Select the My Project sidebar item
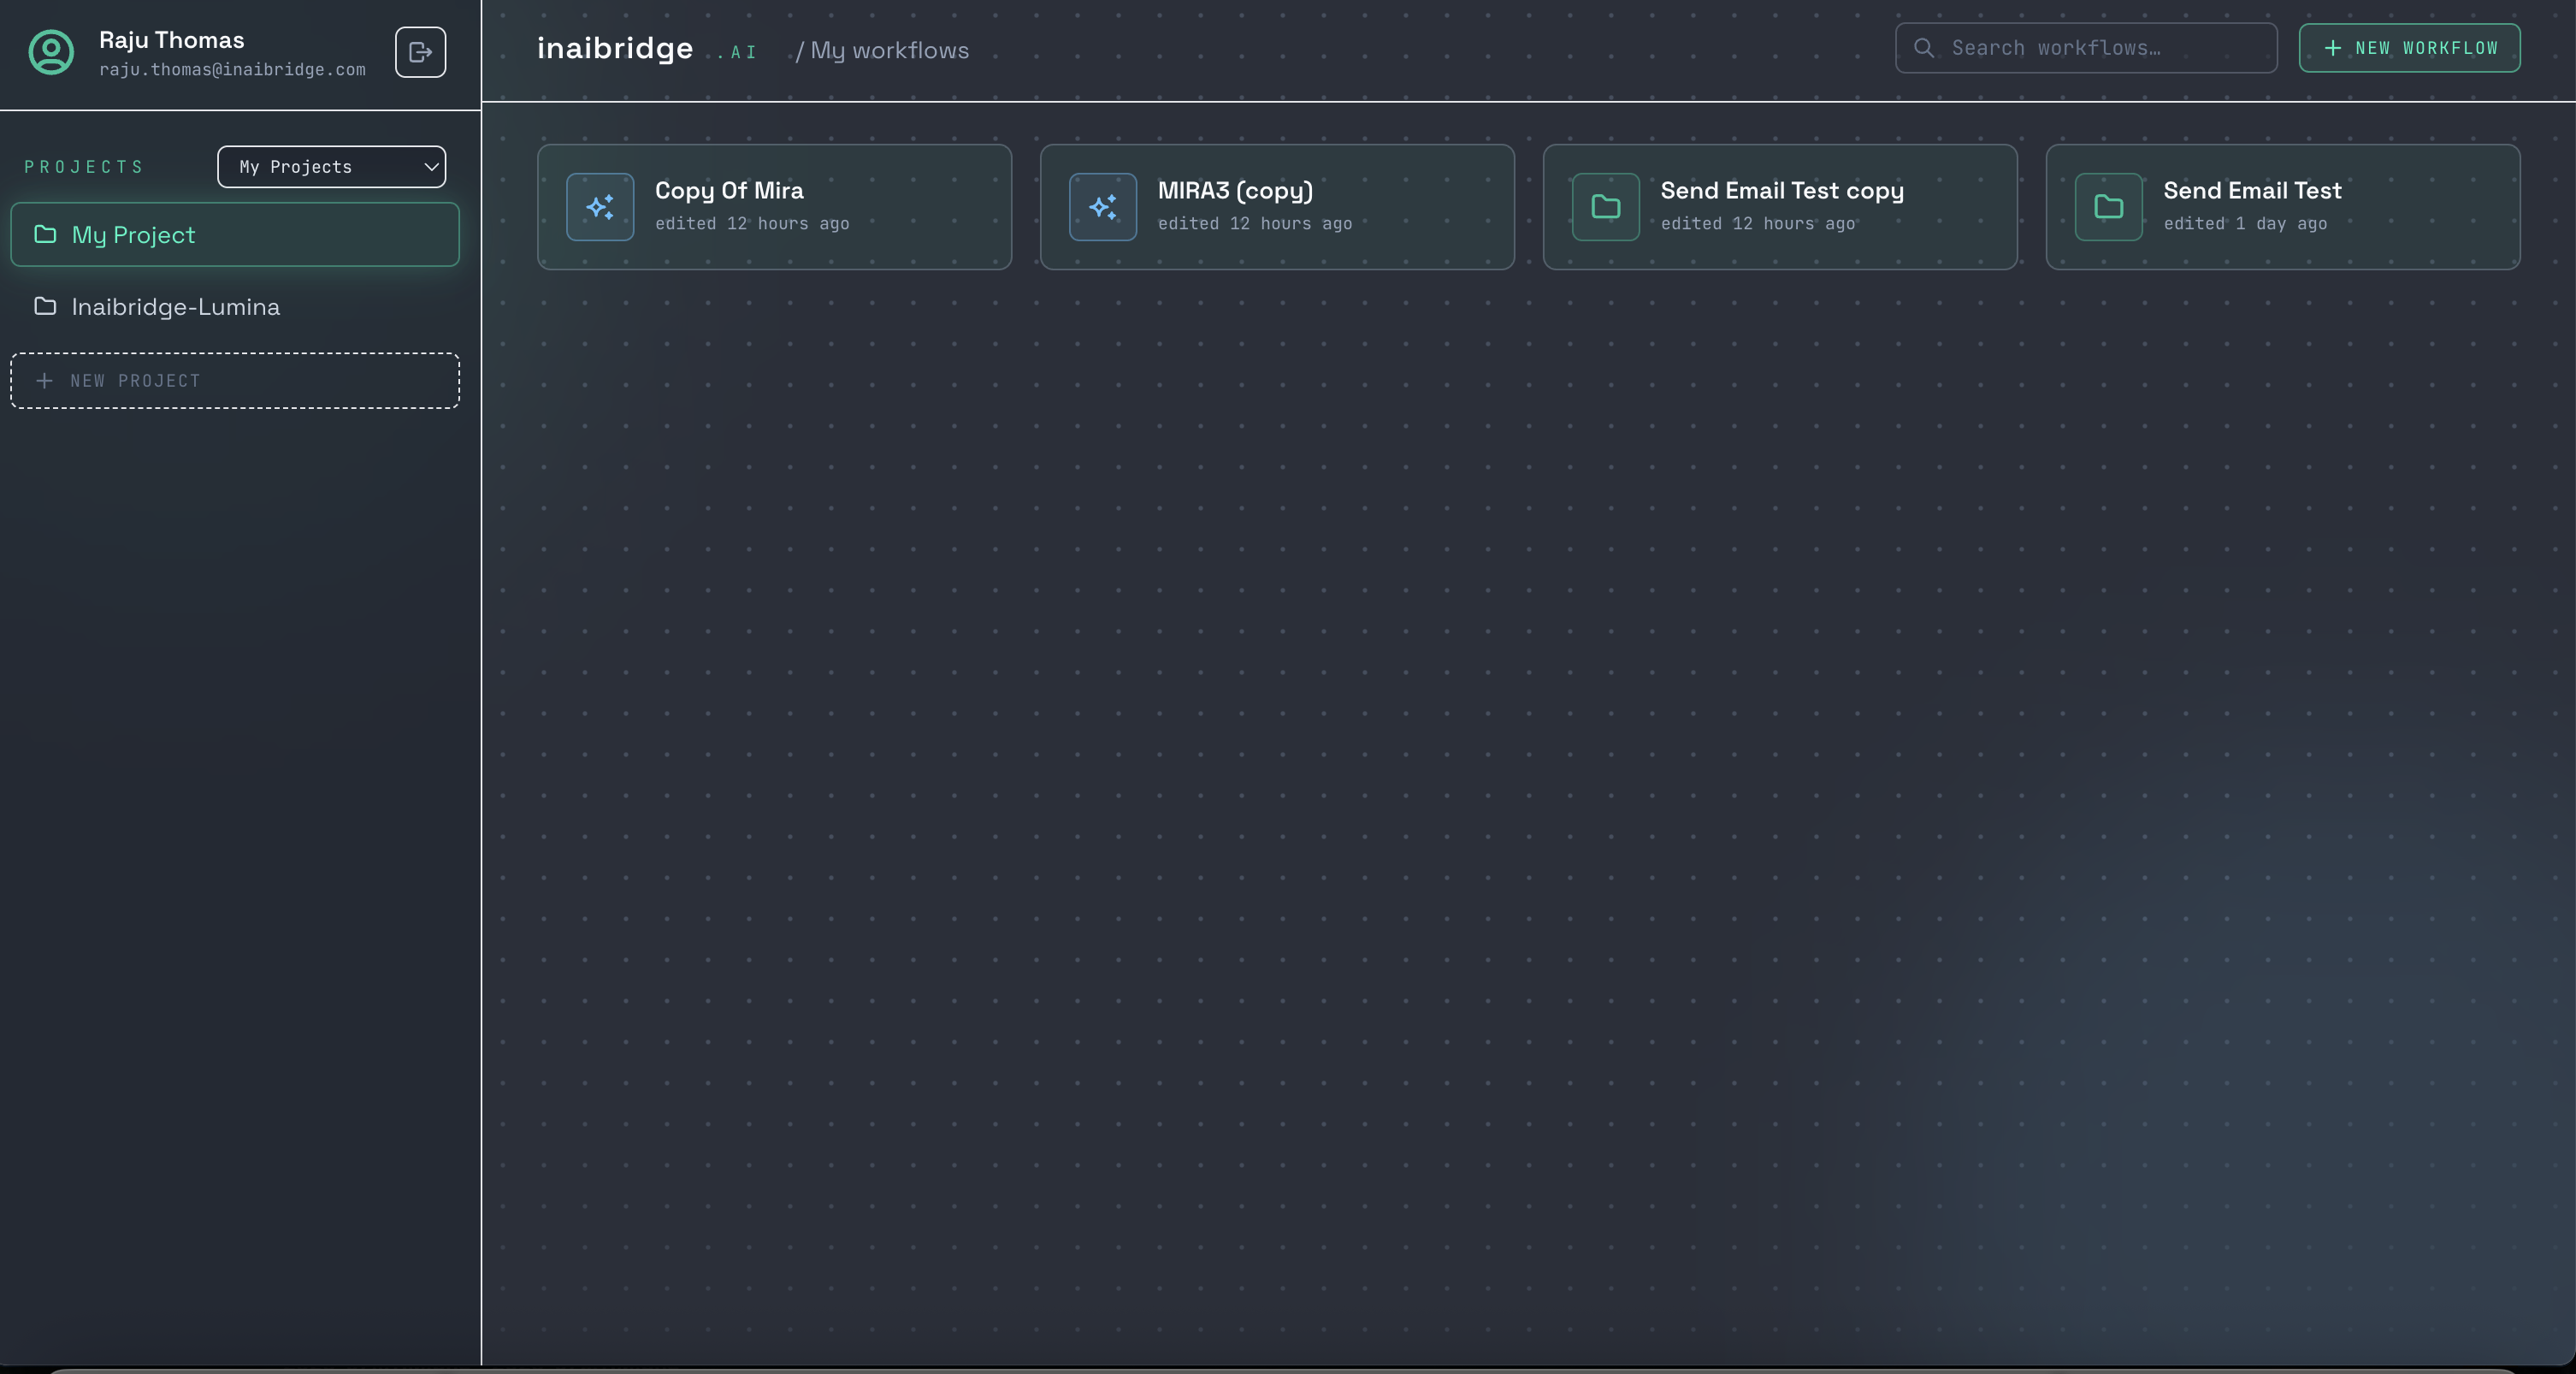The height and width of the screenshot is (1374, 2576). click(x=235, y=235)
